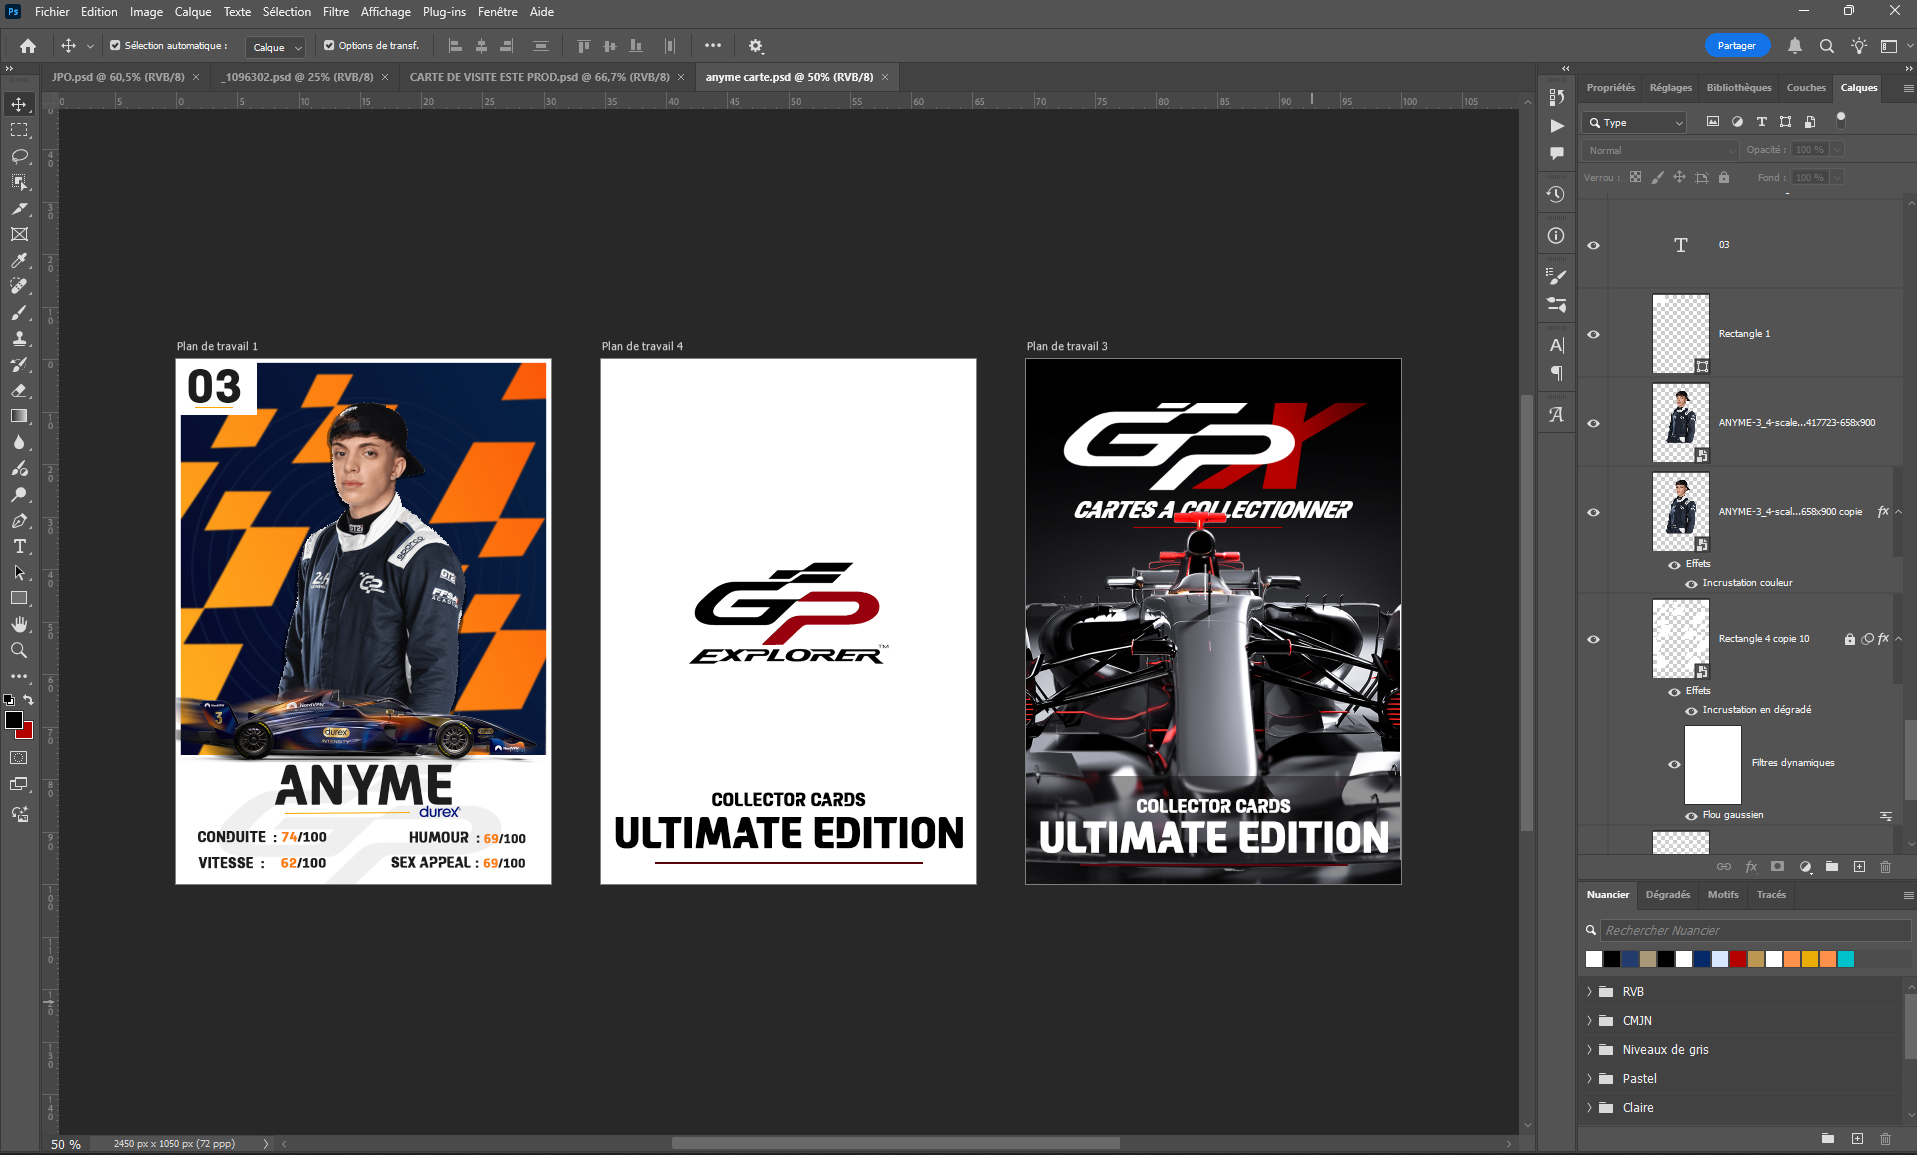Collapse effects of Rectangle 4 copie 10
The image size is (1917, 1155).
coord(1899,639)
